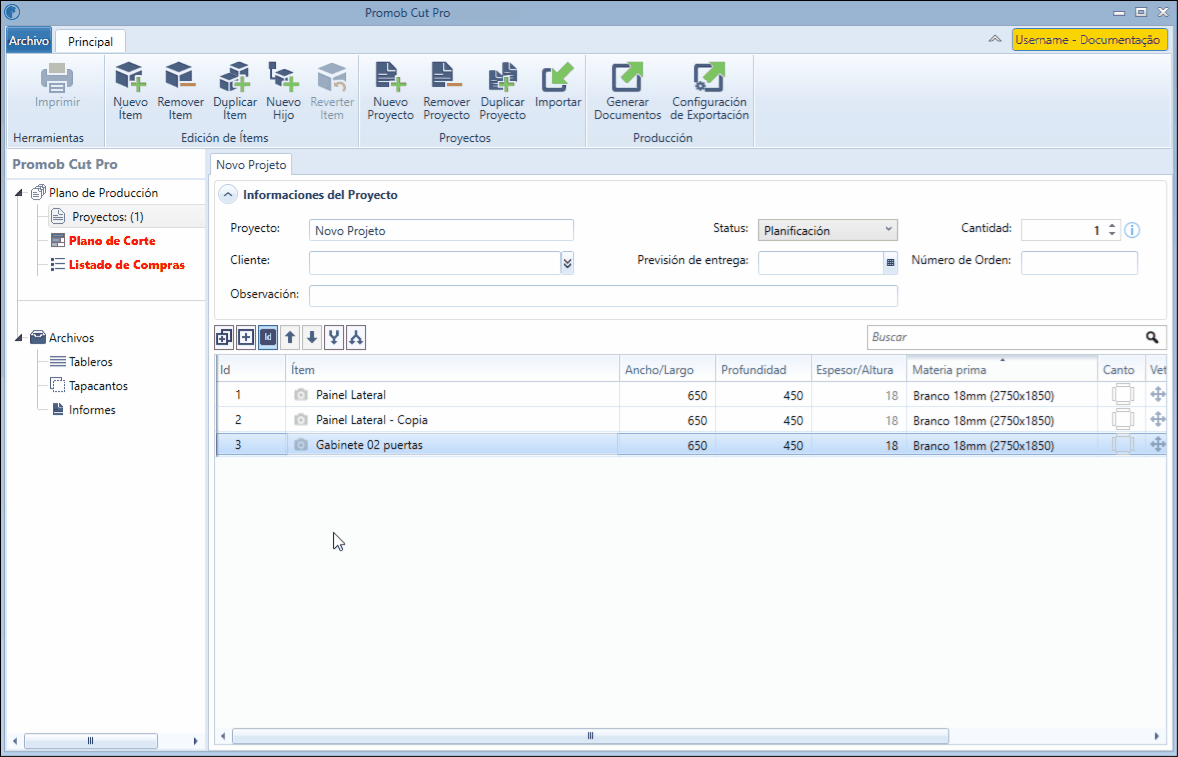Screen dimensions: 1178x757
Task: Select Proyectos: (1) in the tree
Action: (107, 216)
